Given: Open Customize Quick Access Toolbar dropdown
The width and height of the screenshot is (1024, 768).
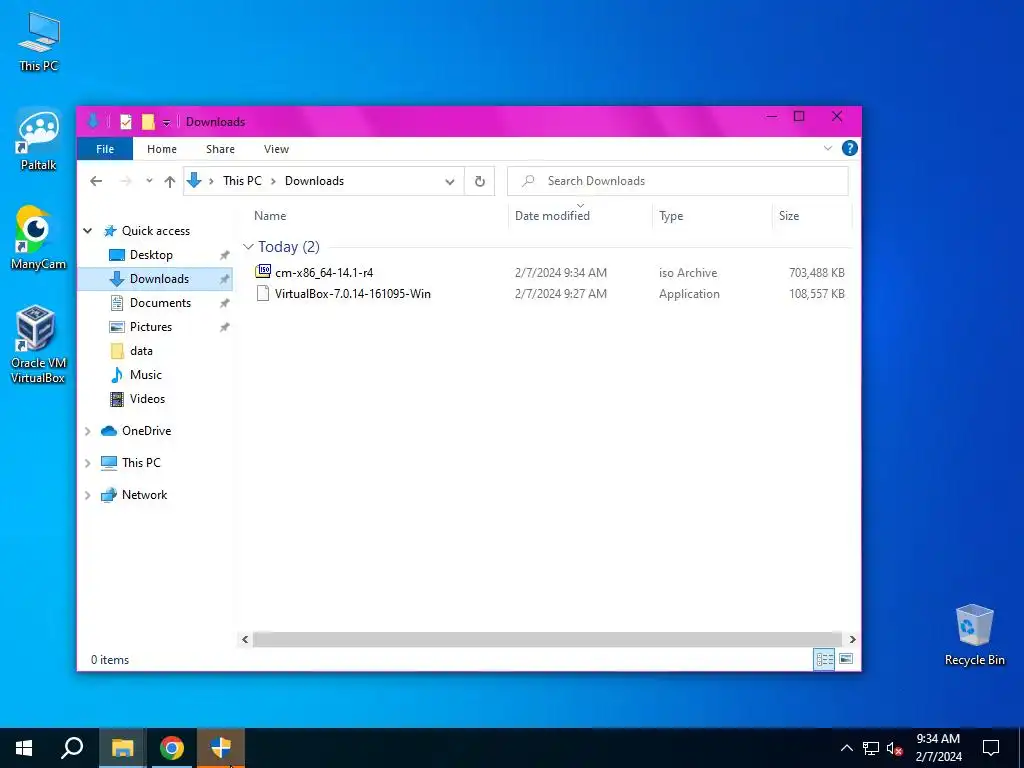Looking at the screenshot, I should pos(167,122).
